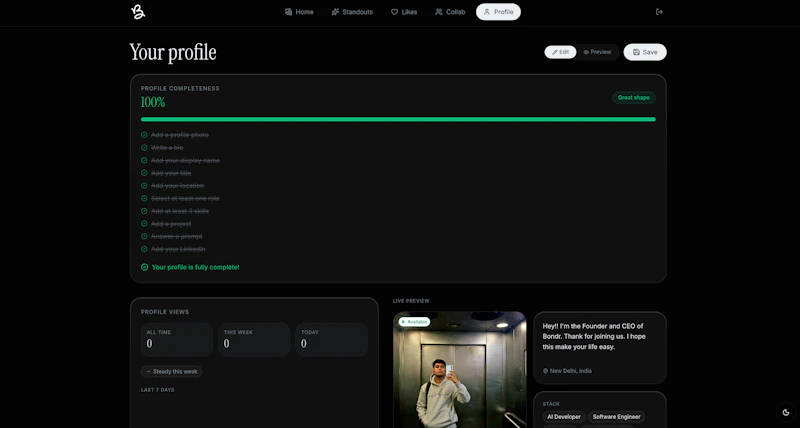The height and width of the screenshot is (428, 800).
Task: Click 'Your profile is fully complete!' message
Action: pyautogui.click(x=195, y=267)
